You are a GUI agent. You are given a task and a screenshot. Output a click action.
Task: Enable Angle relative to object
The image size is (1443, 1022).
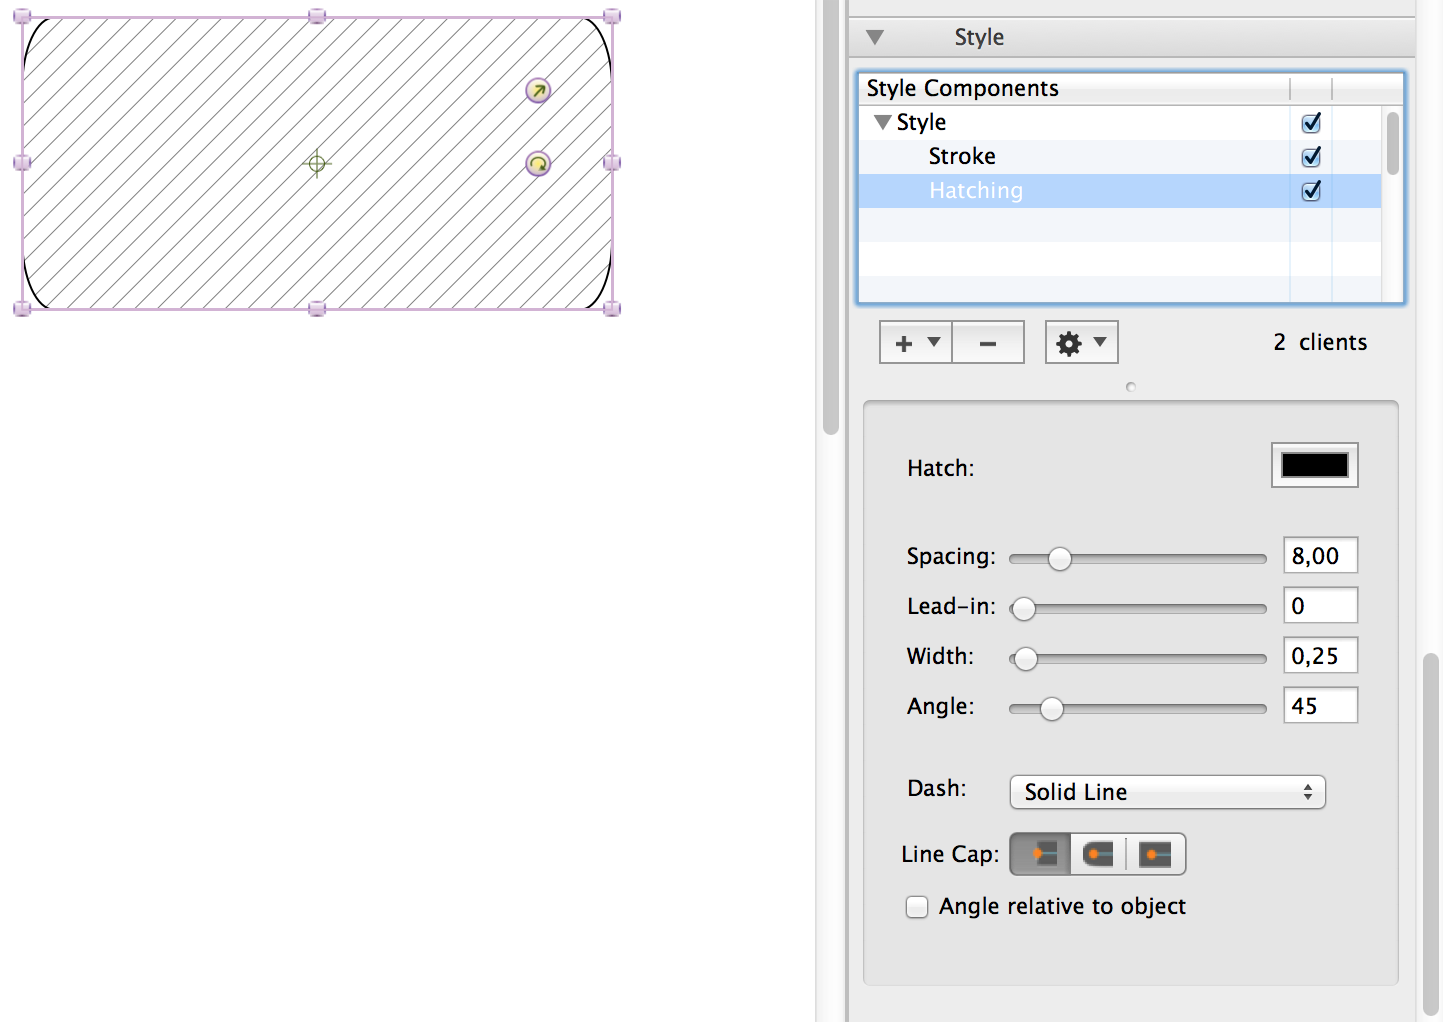point(917,907)
